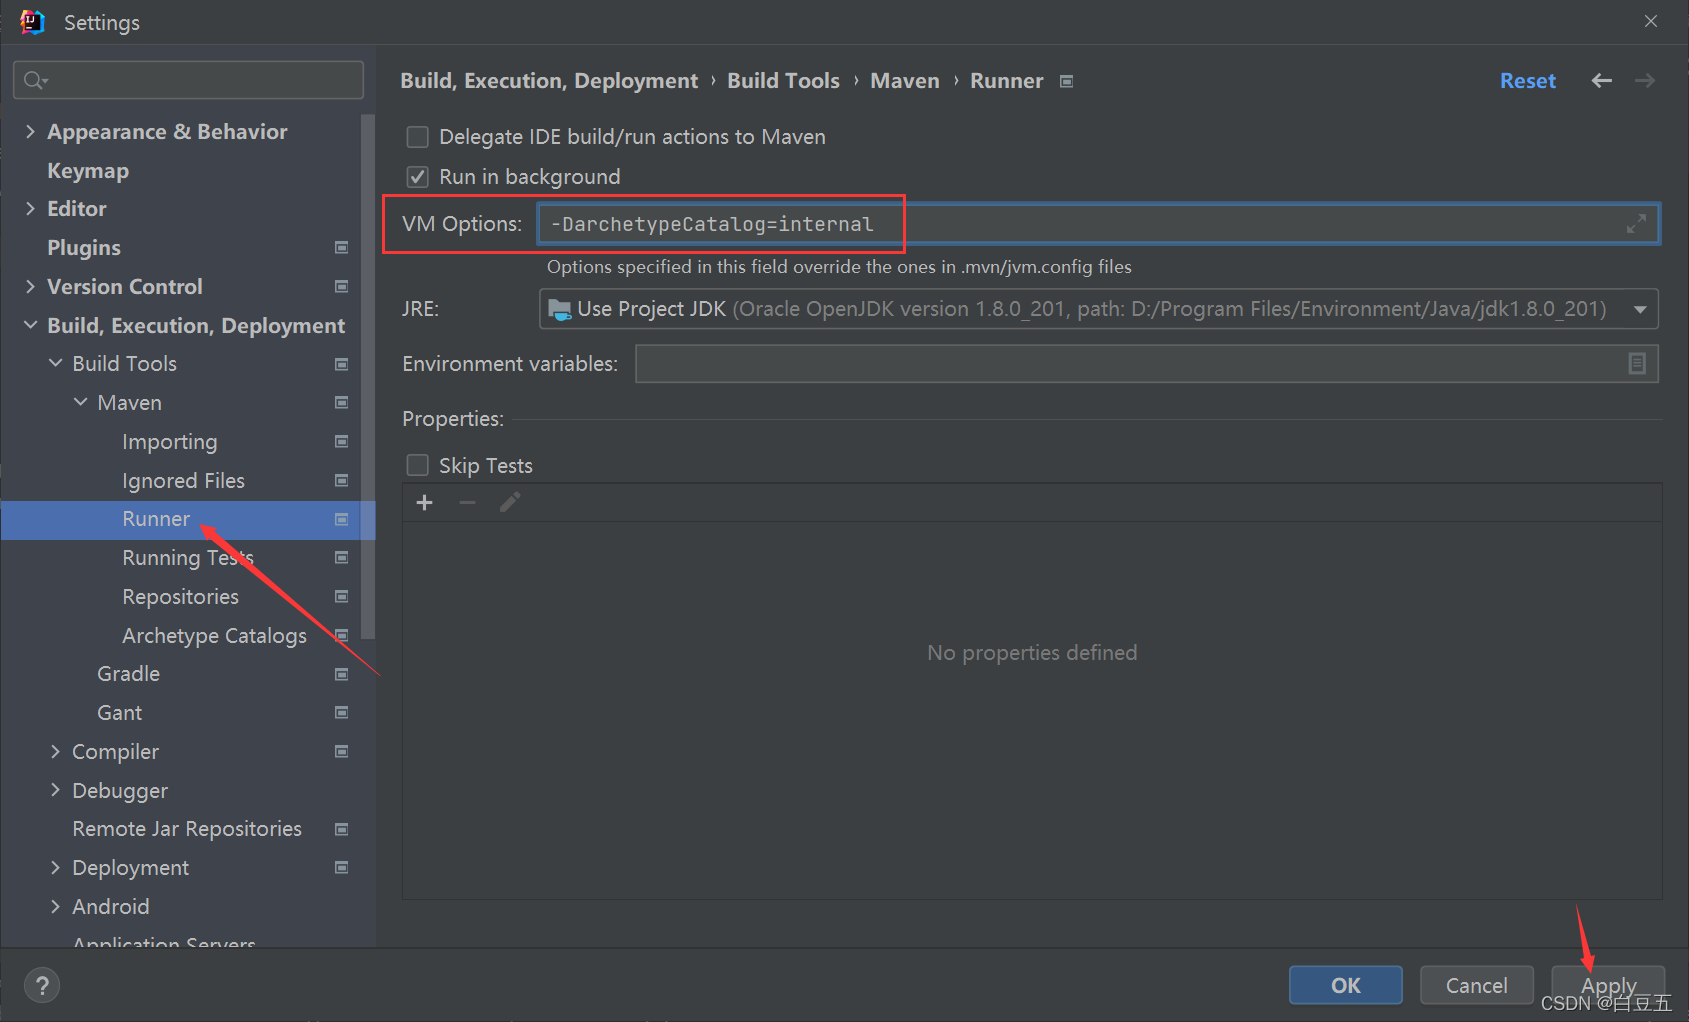Open the Gradle settings page
This screenshot has height=1022, width=1689.
pyautogui.click(x=128, y=674)
